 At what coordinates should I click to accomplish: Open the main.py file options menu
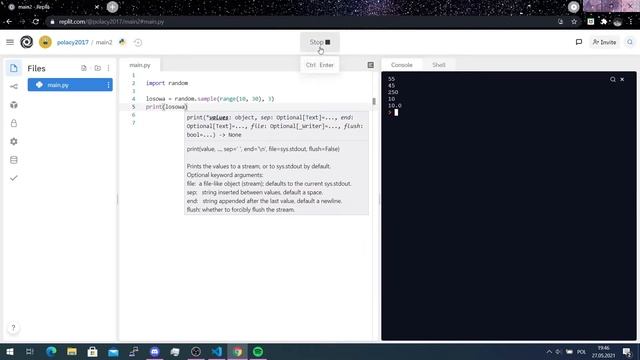click(108, 85)
